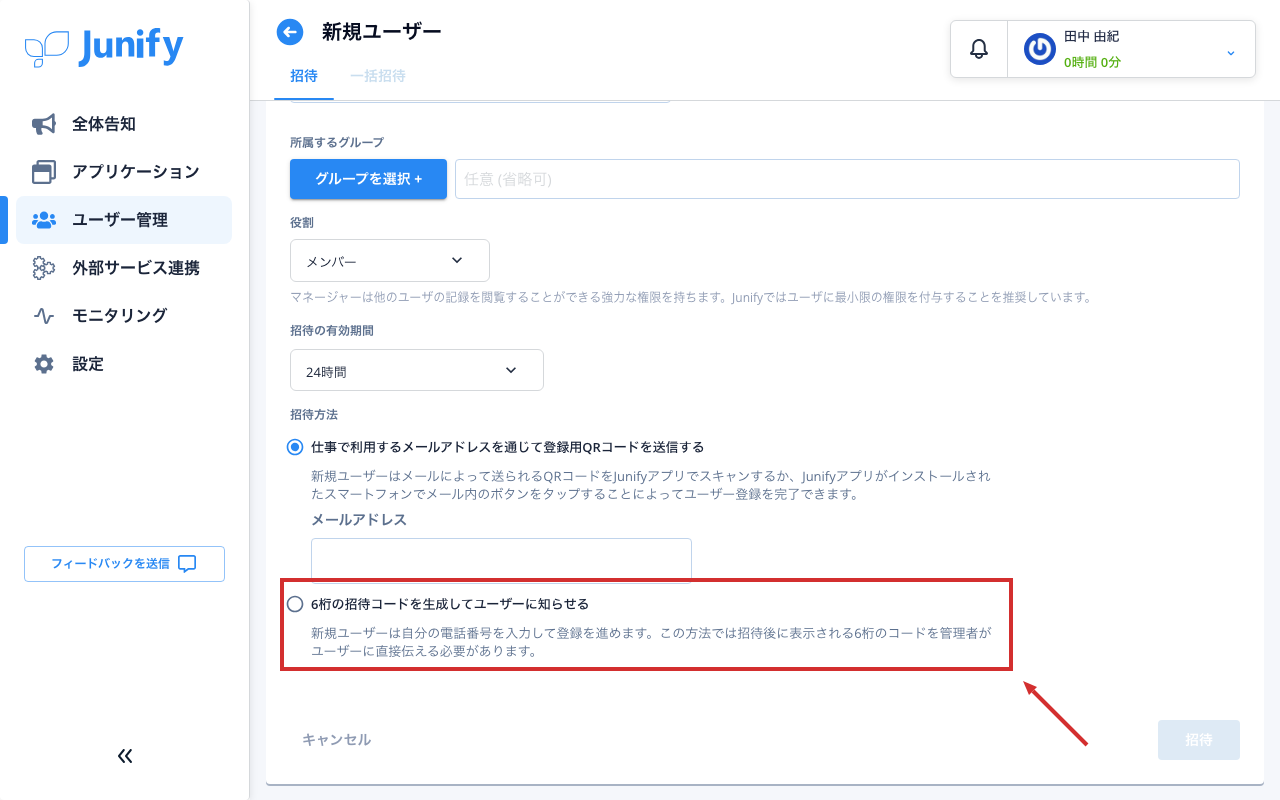Open ユーザー管理 in the sidebar
Viewport: 1280px width, 800px height.
(124, 220)
